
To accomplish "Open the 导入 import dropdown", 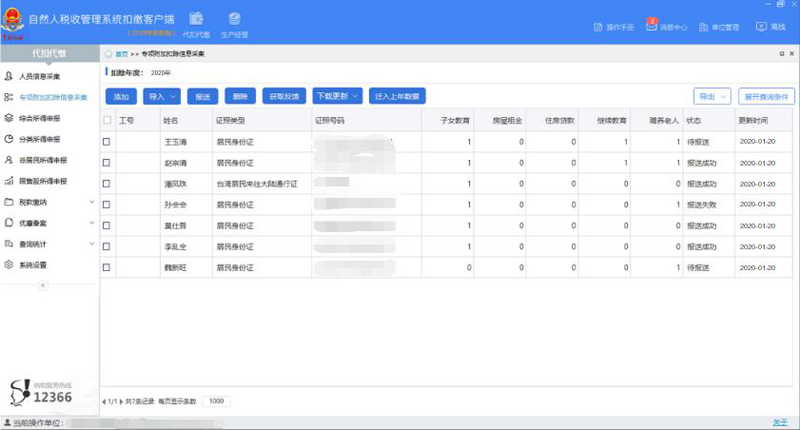I will [x=160, y=97].
